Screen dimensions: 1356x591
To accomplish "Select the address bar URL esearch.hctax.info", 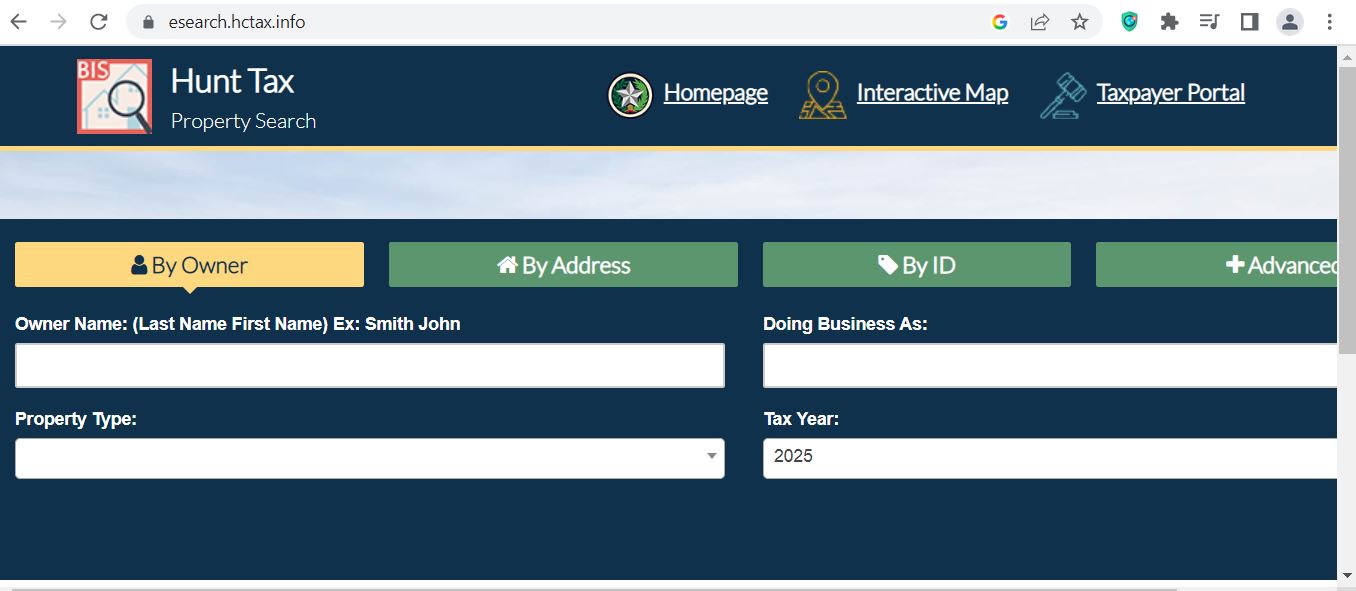I will [x=237, y=21].
